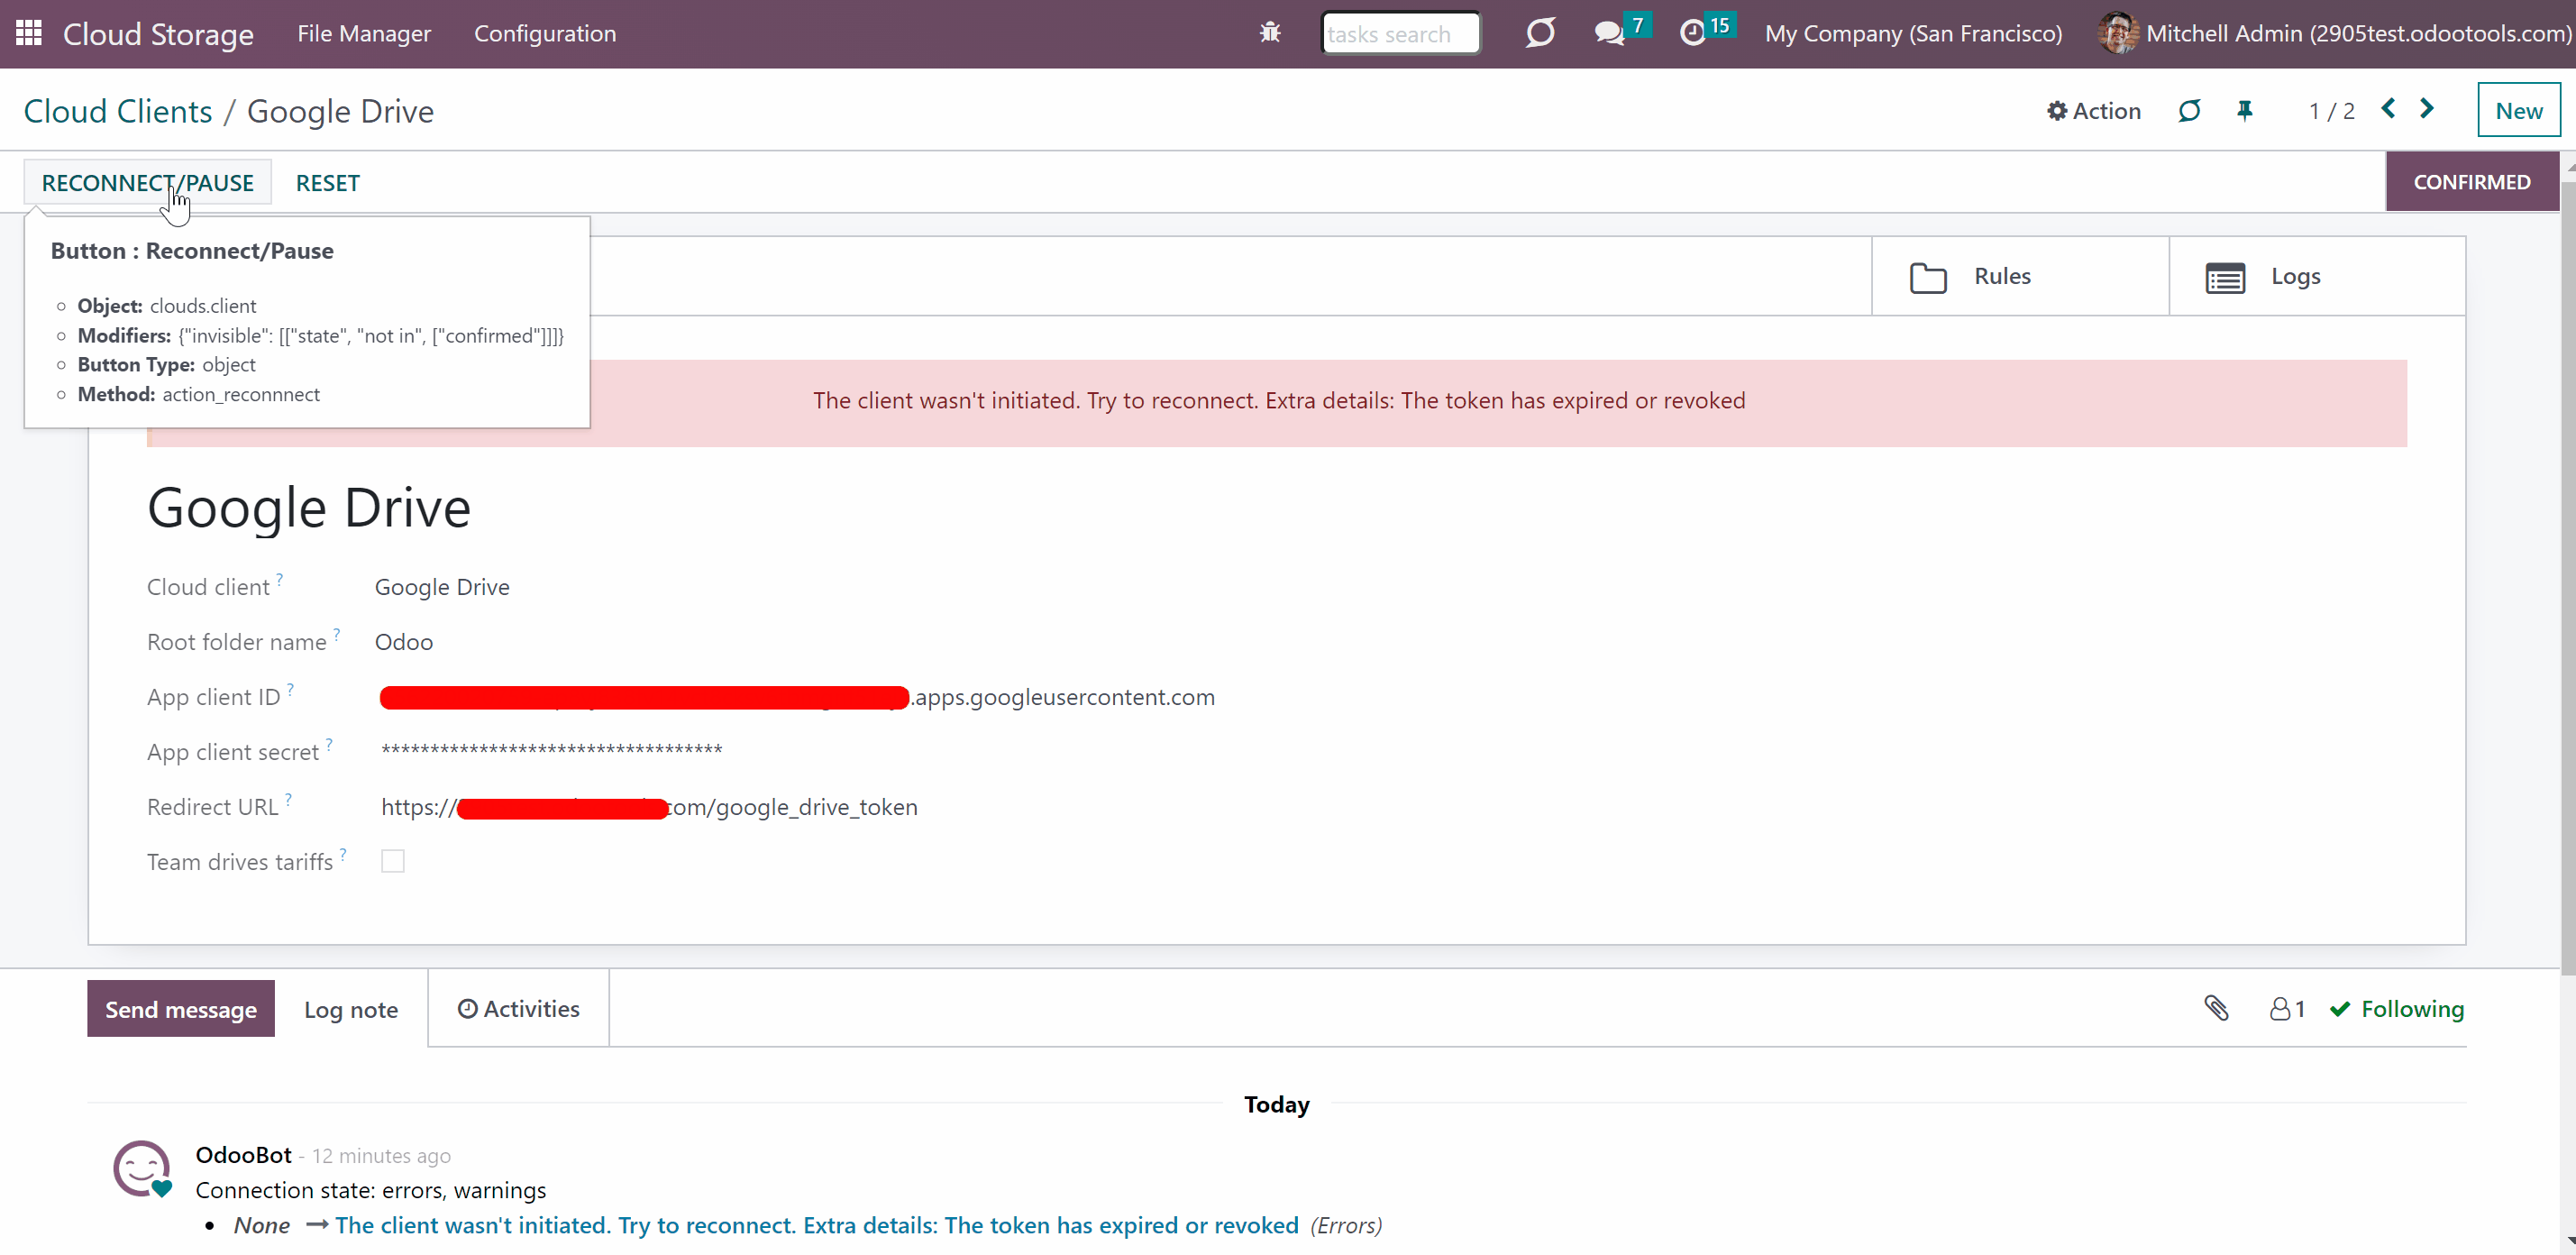This screenshot has width=2576, height=1255.
Task: Click the 1 / 2 pager counter
Action: click(2332, 111)
